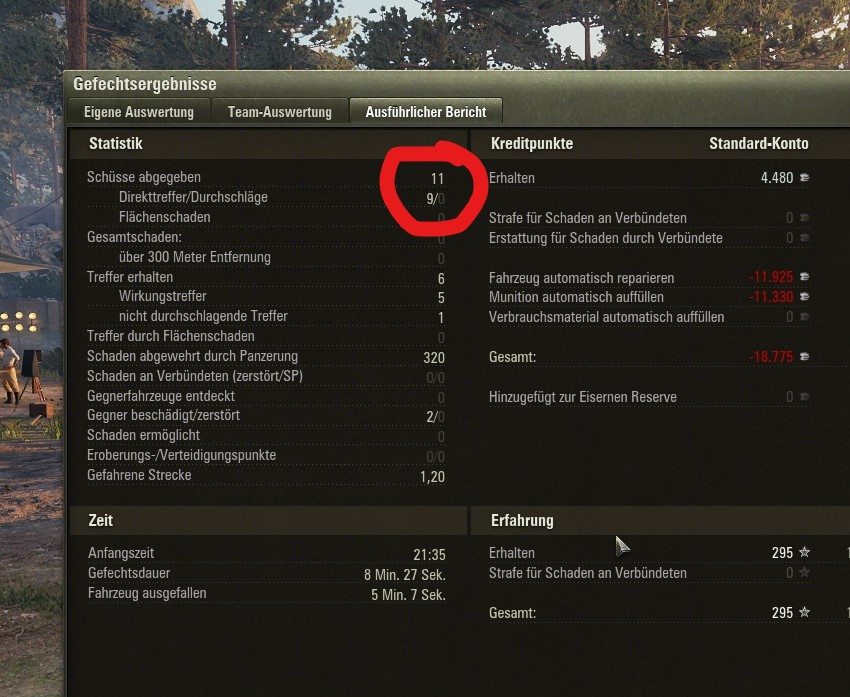This screenshot has width=850, height=697.
Task: Click the Kreditpunkte section header
Action: coord(532,144)
